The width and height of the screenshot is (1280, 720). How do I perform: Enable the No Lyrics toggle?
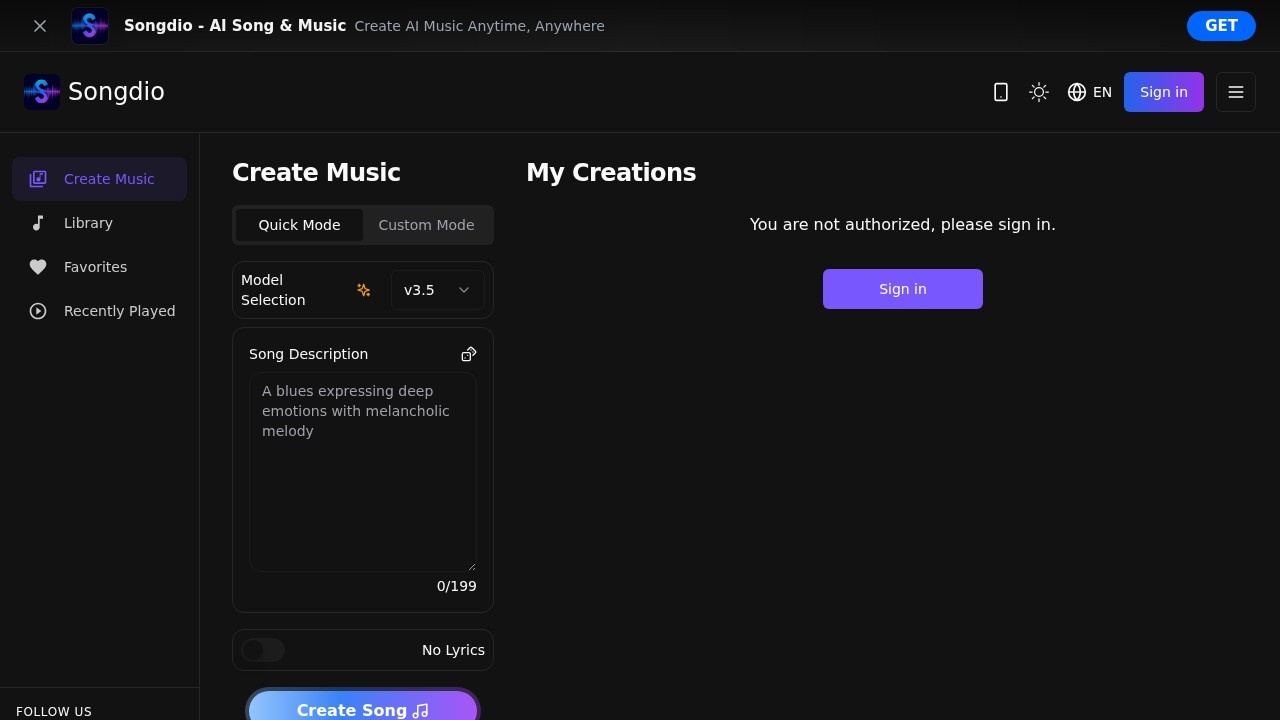[x=264, y=650]
